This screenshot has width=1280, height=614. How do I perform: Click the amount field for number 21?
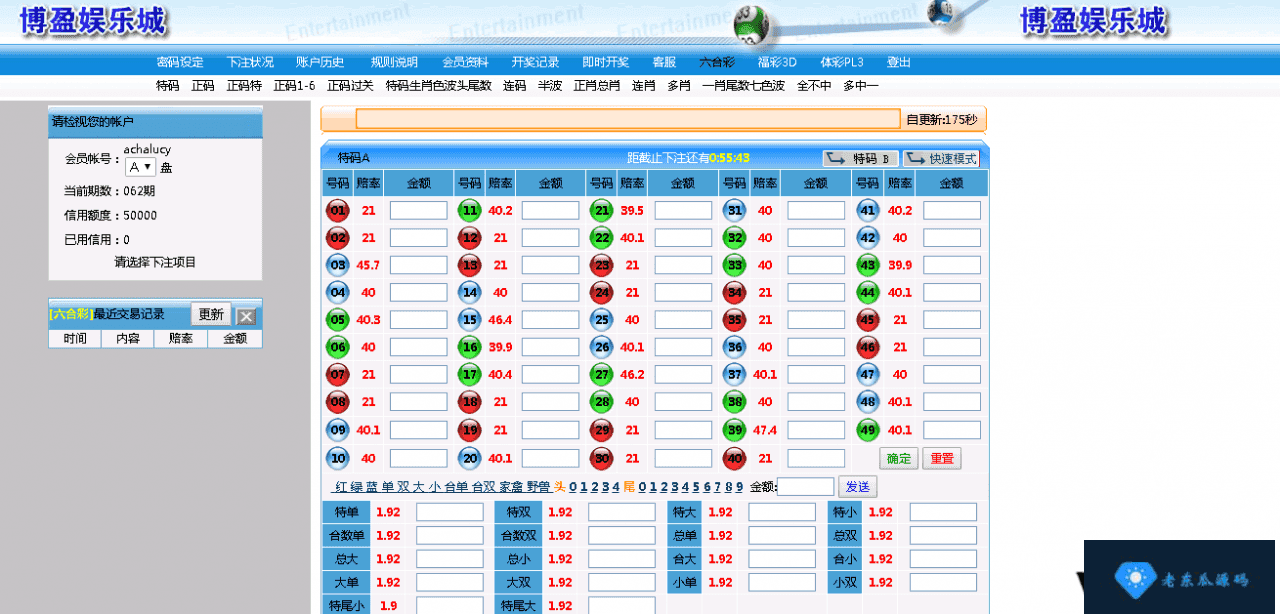[683, 211]
